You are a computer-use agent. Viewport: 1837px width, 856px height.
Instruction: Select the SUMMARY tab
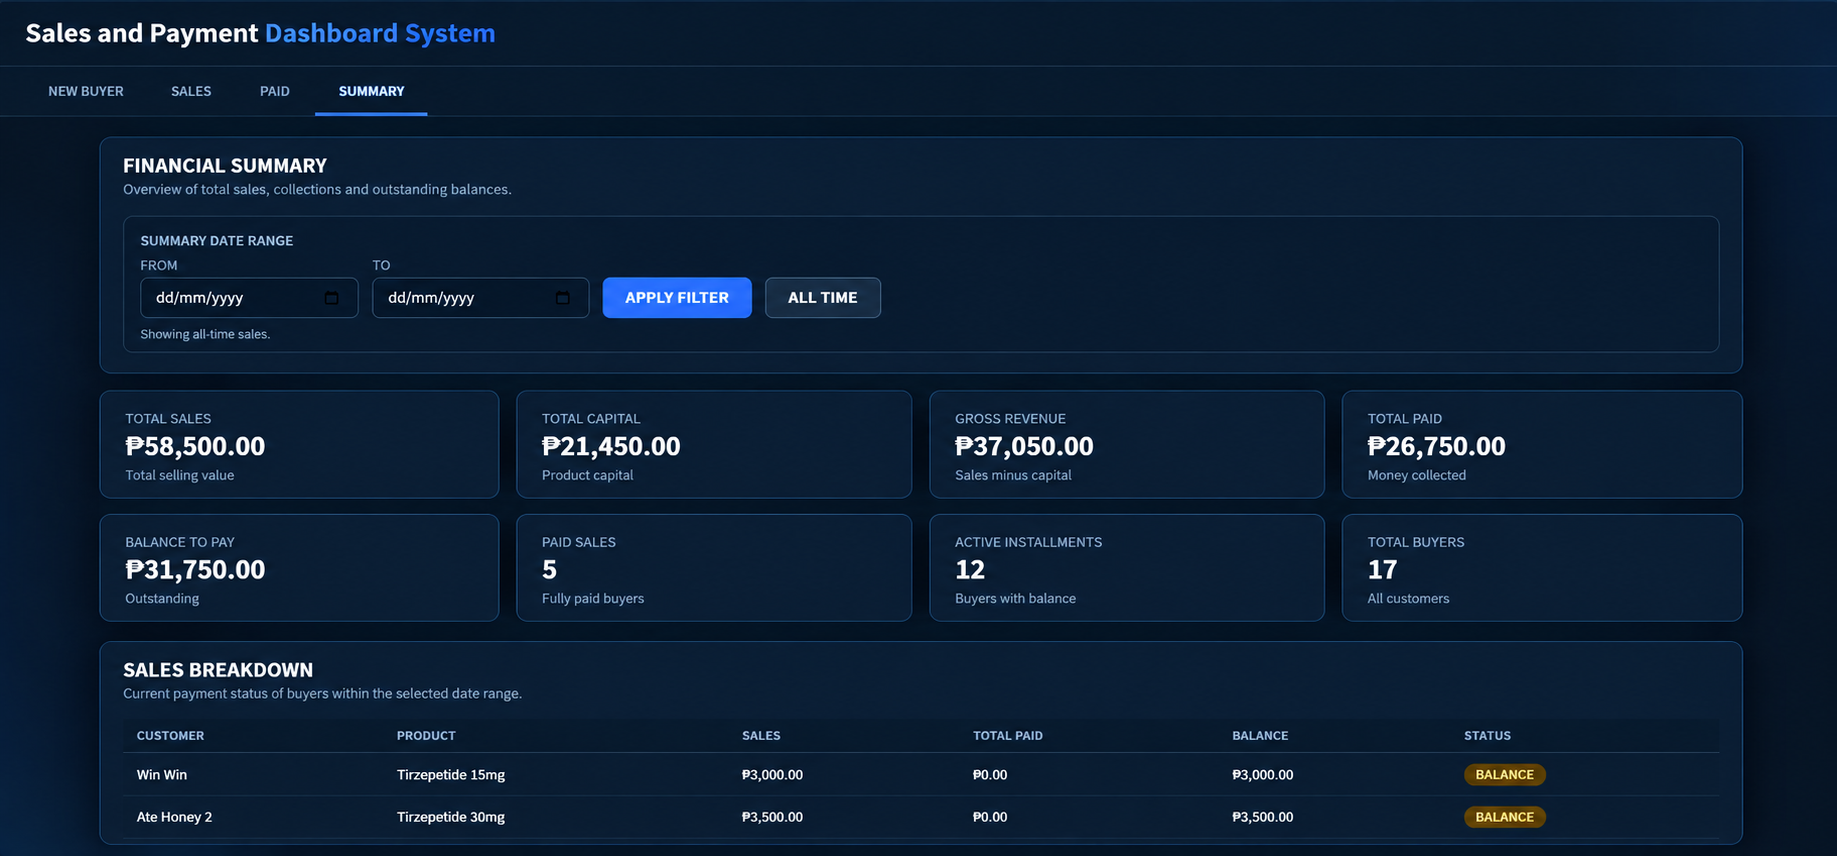[371, 91]
